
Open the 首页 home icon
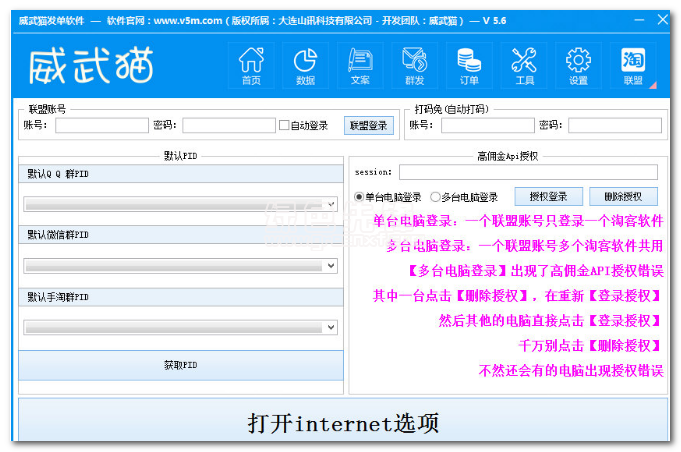251,66
